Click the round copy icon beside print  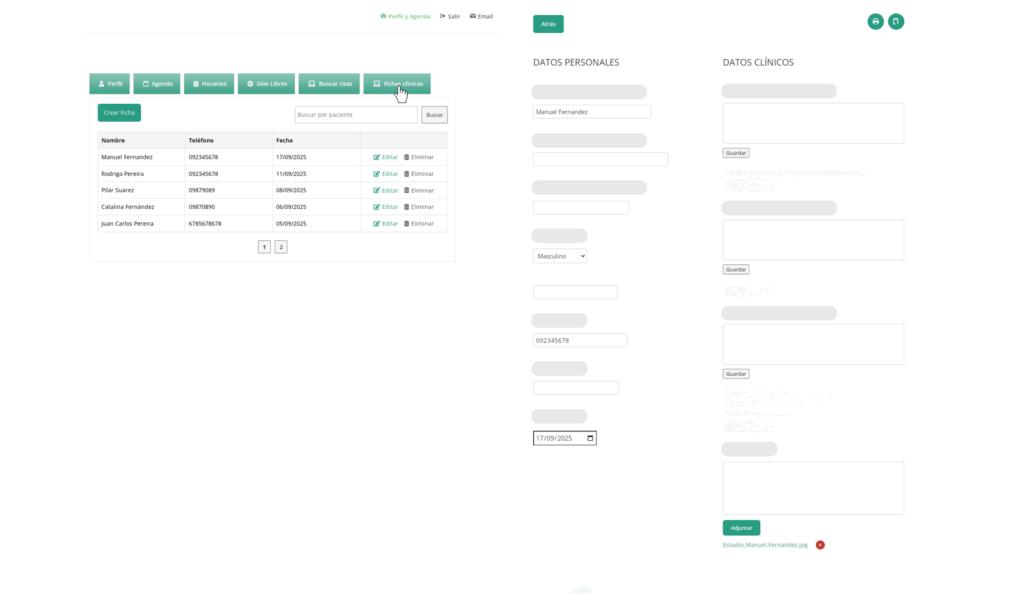pyautogui.click(x=896, y=21)
